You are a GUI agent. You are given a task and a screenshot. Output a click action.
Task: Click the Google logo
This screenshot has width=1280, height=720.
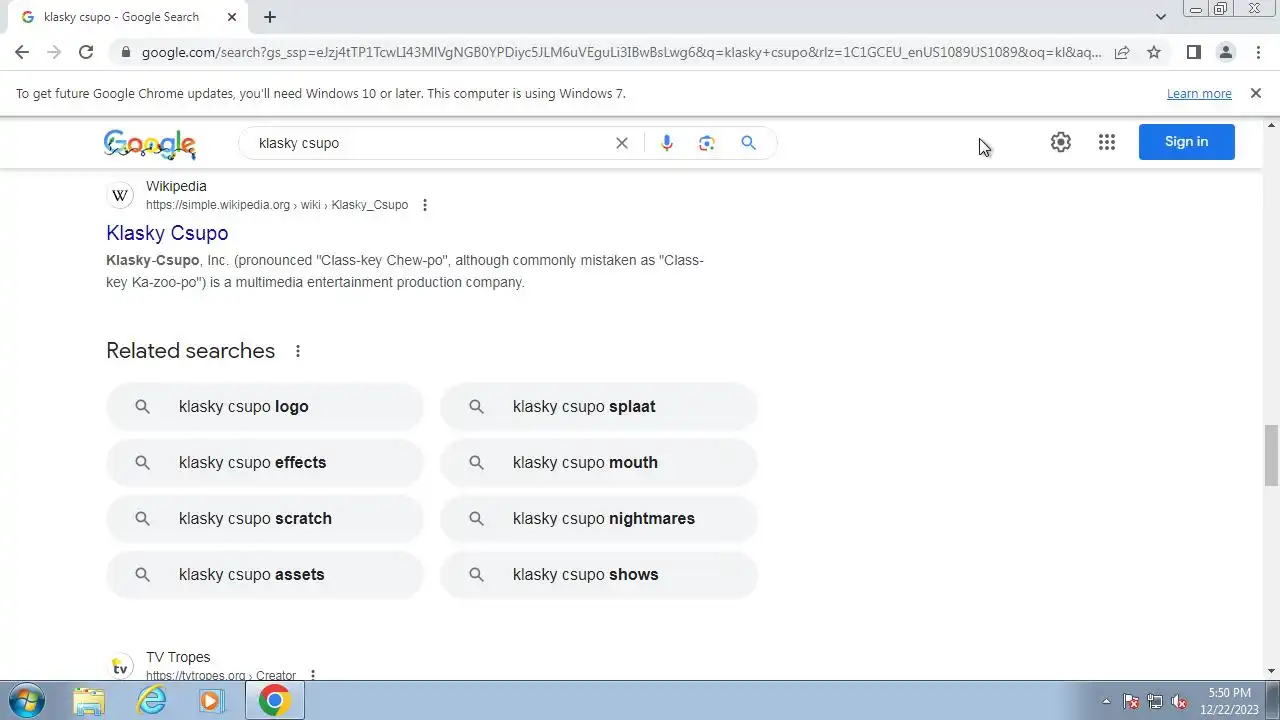(150, 144)
